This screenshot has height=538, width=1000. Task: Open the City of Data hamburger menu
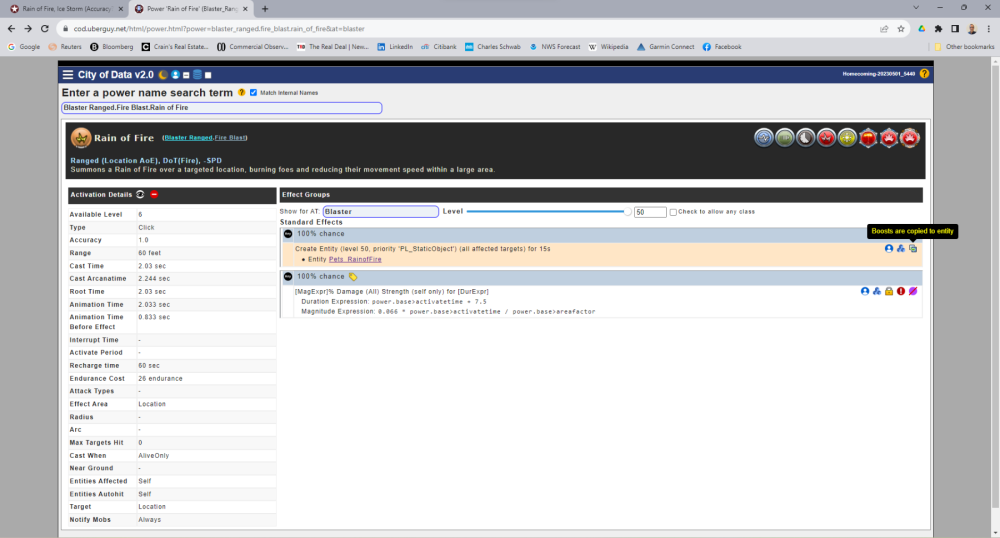(68, 75)
